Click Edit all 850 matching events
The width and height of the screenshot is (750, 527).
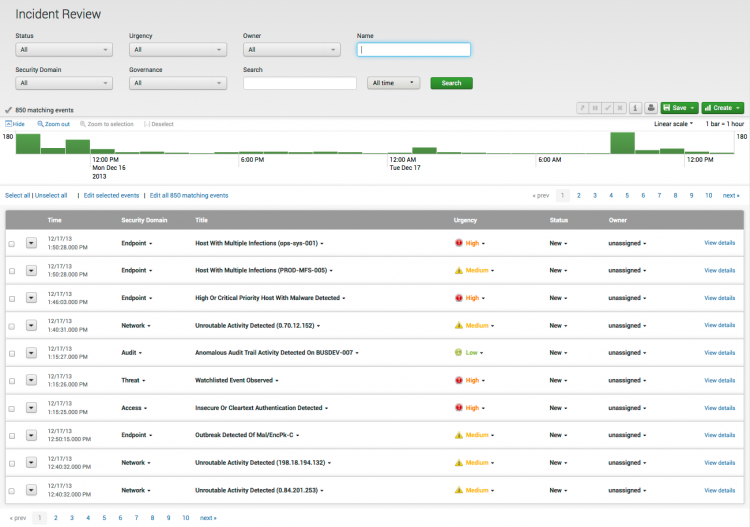click(x=189, y=196)
